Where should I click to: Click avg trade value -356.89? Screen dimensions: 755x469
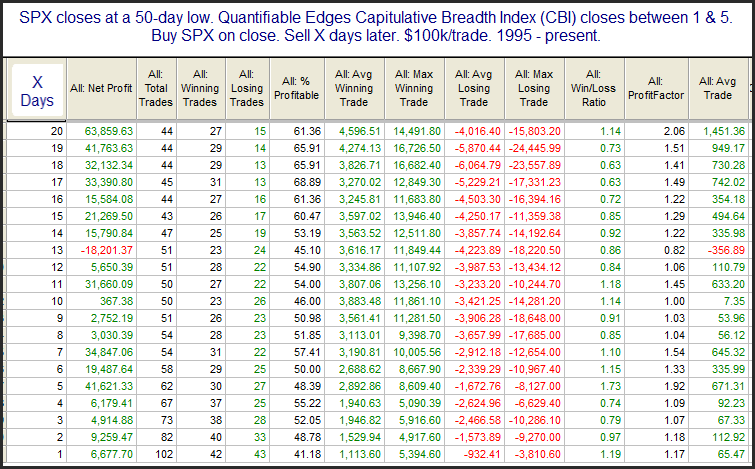tap(728, 250)
